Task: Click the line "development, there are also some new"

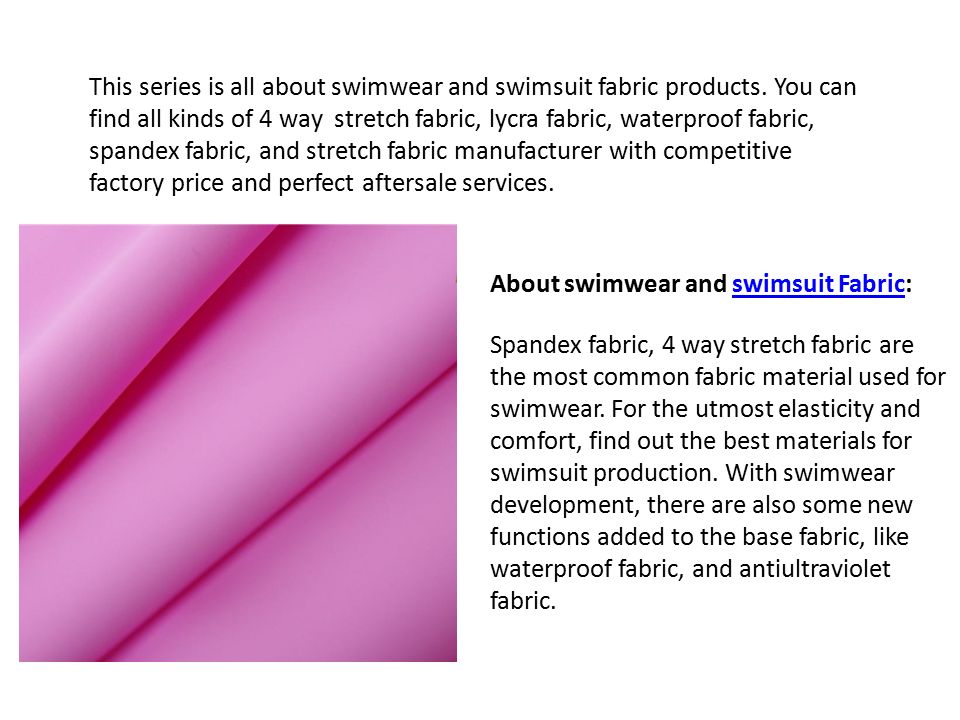Action: coord(701,505)
